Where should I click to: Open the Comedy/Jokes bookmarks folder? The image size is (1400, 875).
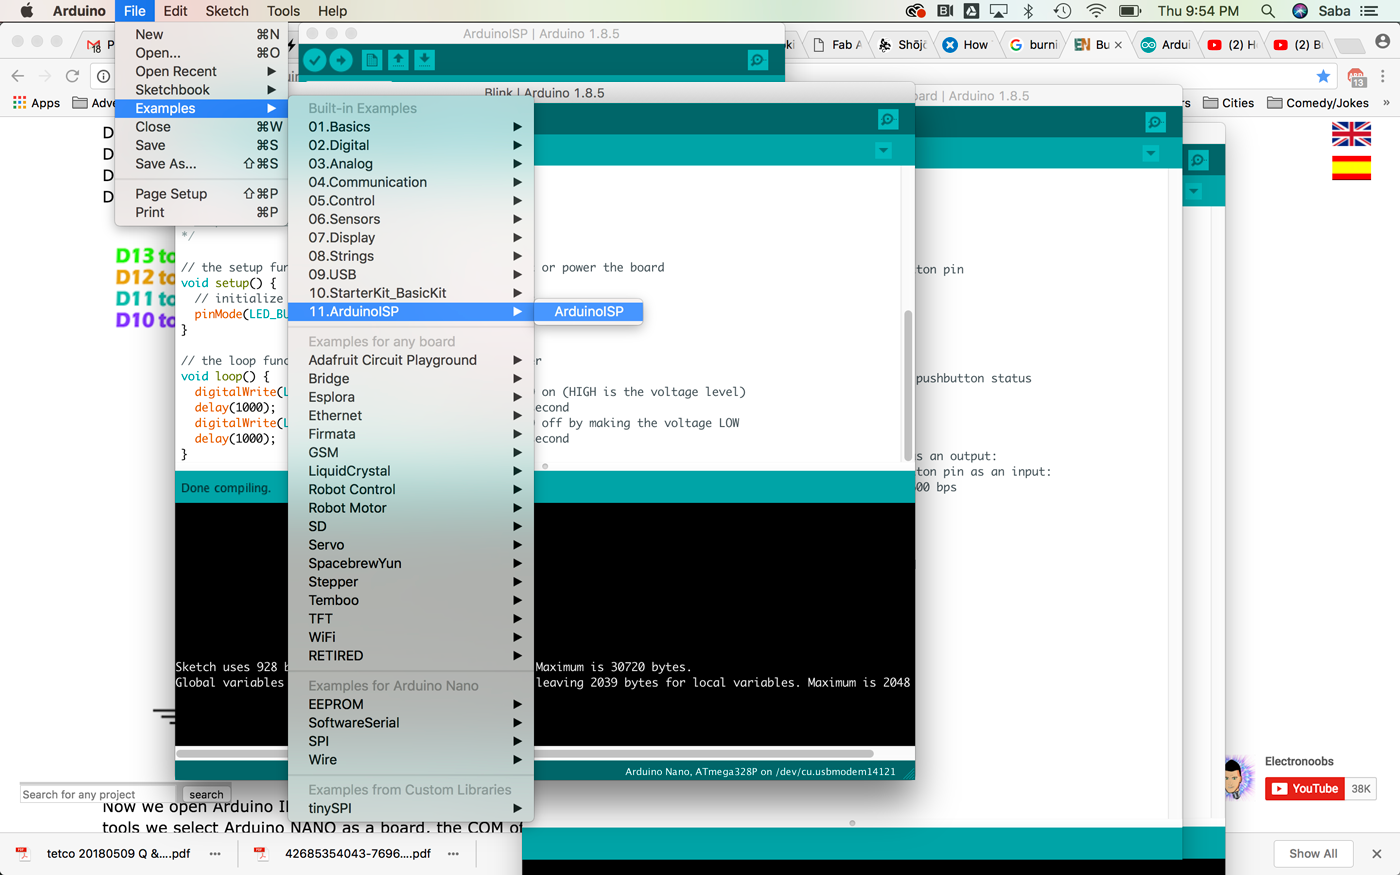[1317, 103]
